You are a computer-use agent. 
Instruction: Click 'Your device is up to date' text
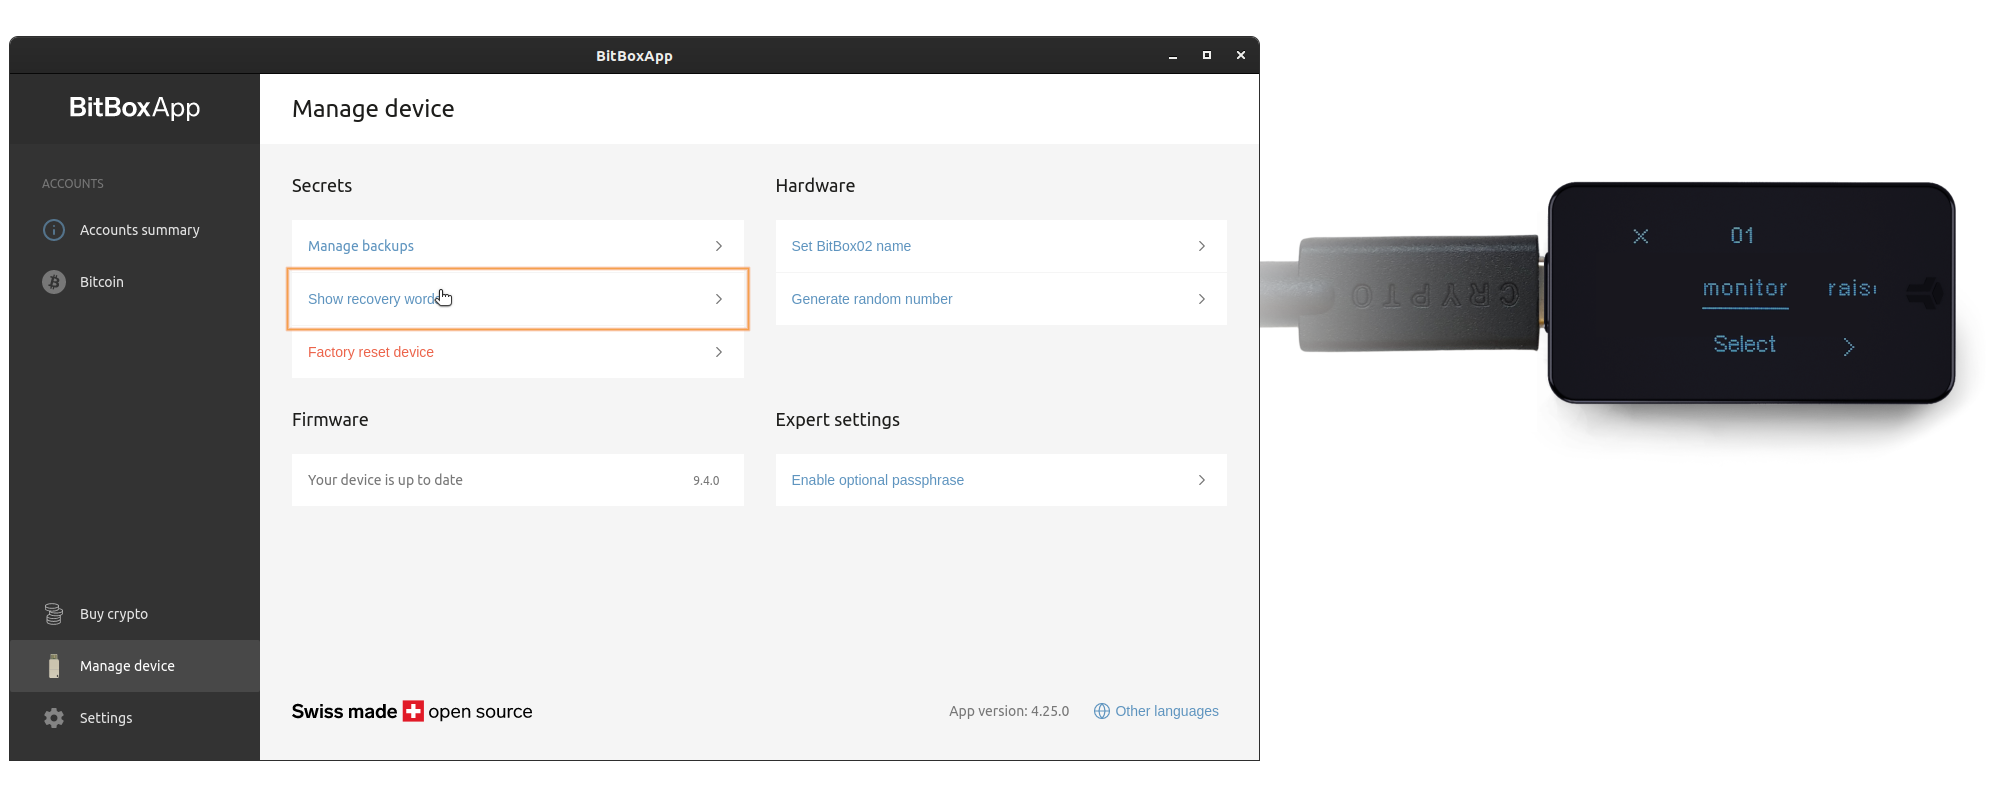pyautogui.click(x=385, y=480)
